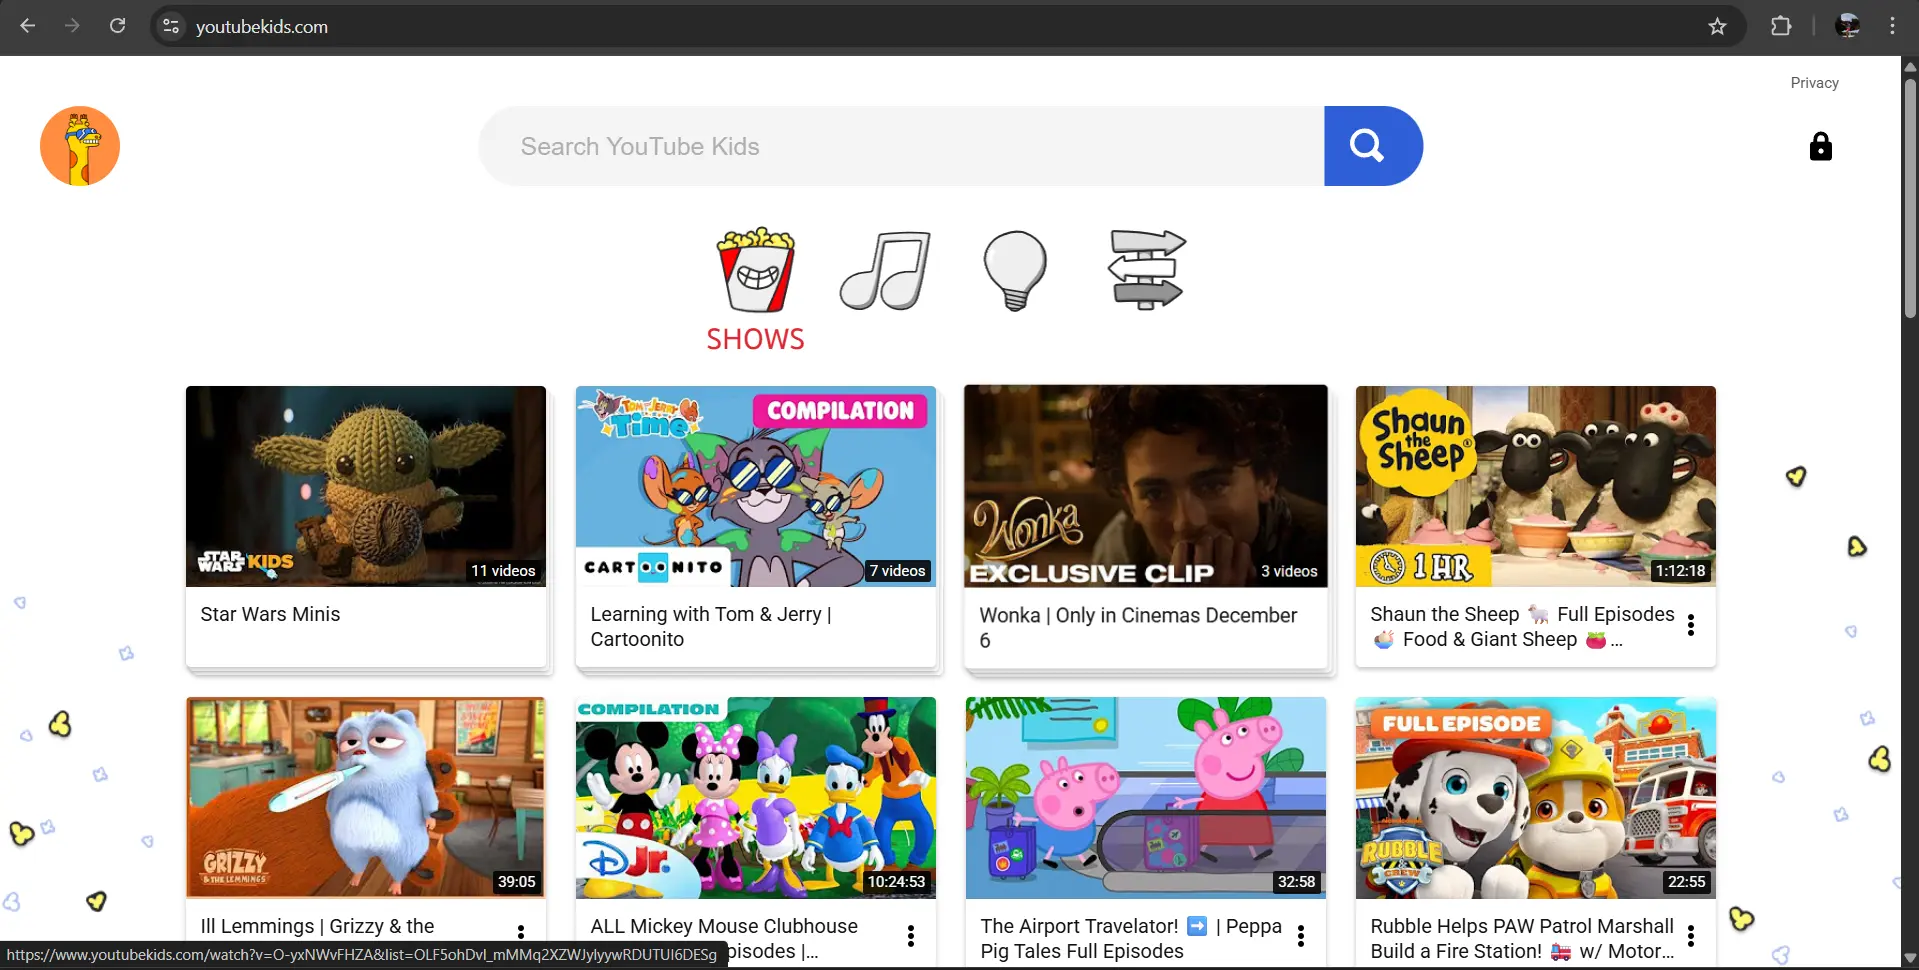1919x970 pixels.
Task: Select the Explore signpost category
Action: (1146, 269)
